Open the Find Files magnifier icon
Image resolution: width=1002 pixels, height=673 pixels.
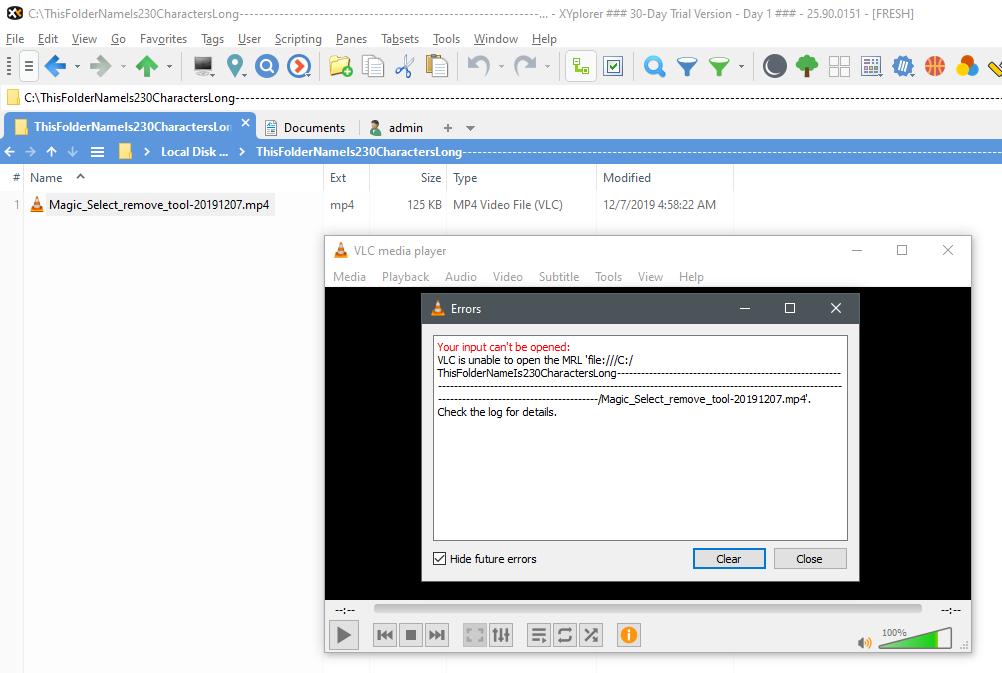tap(654, 67)
